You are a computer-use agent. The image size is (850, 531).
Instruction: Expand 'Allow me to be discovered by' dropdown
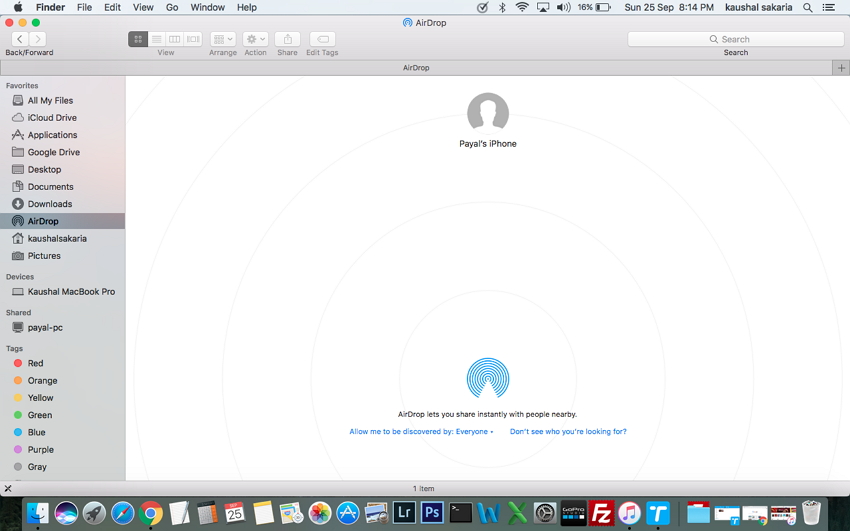point(421,432)
